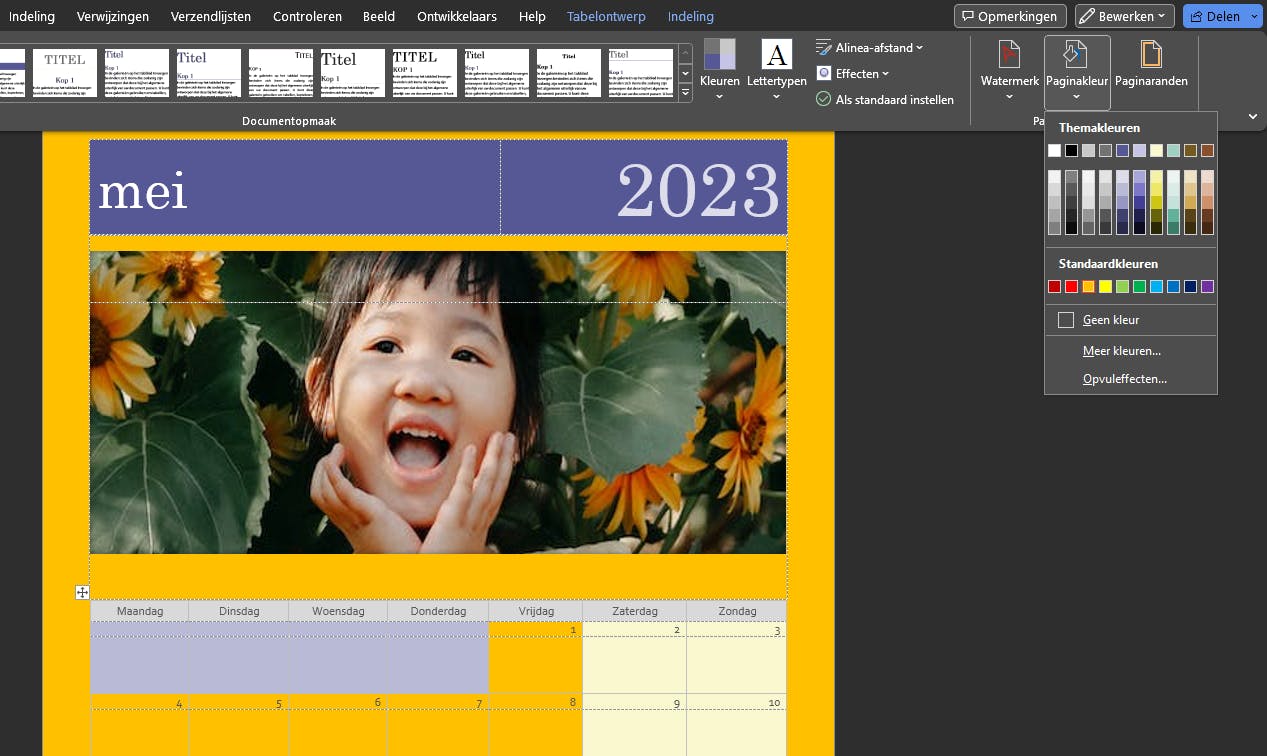Open the Lettertypen theme fonts gallery
Screen dimensions: 1267x756
pos(776,69)
